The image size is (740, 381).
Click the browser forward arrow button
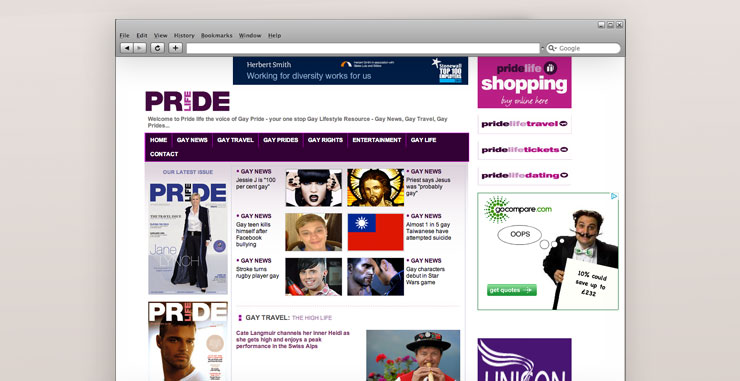140,48
